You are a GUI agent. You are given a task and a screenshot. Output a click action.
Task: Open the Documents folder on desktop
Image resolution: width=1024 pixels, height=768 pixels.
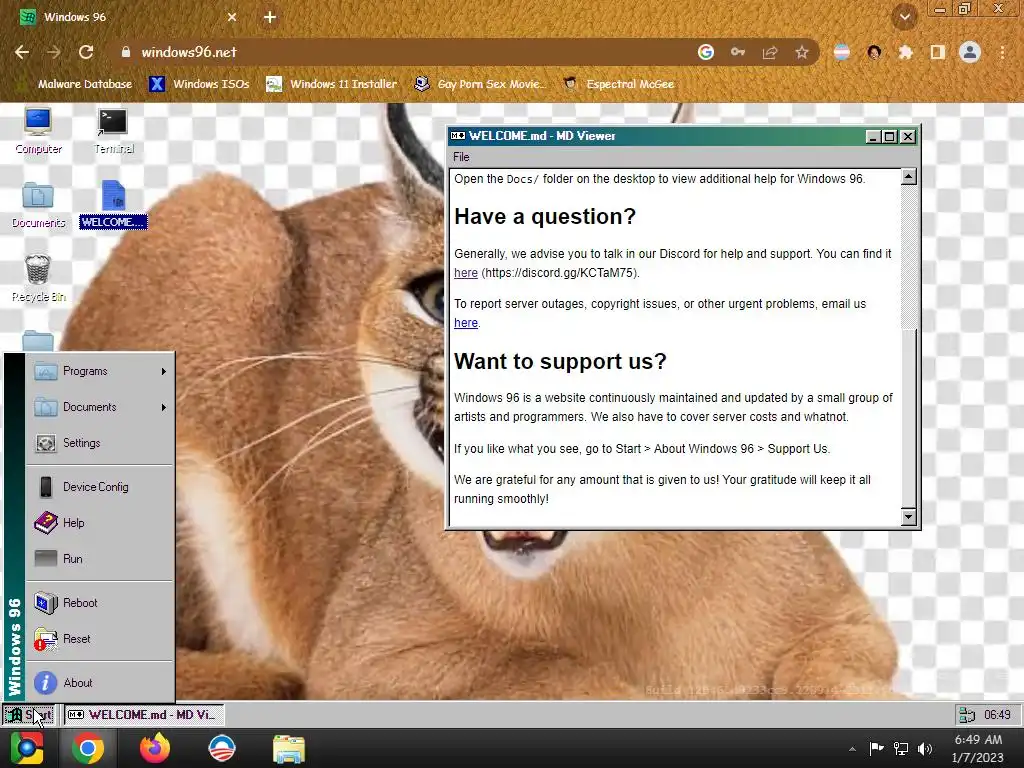pos(38,205)
